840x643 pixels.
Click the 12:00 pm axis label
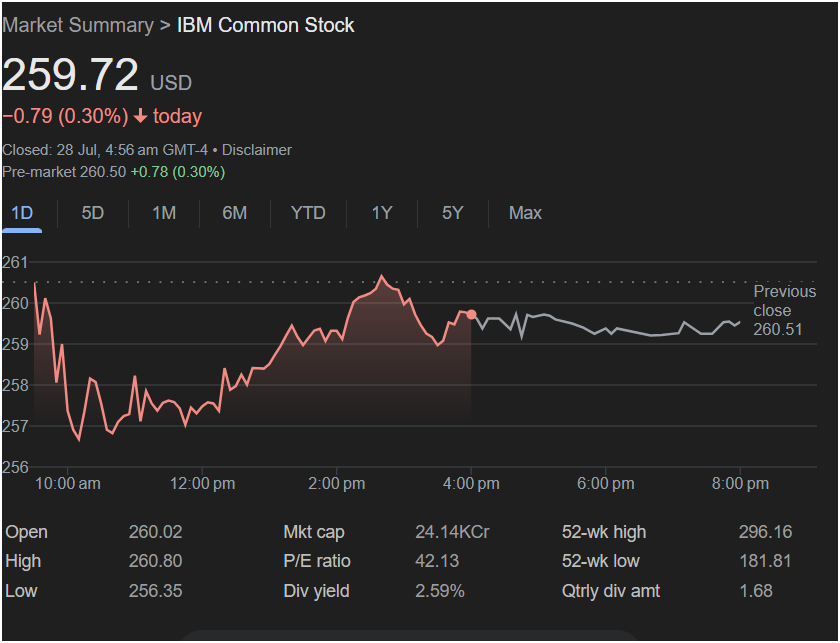(x=202, y=484)
